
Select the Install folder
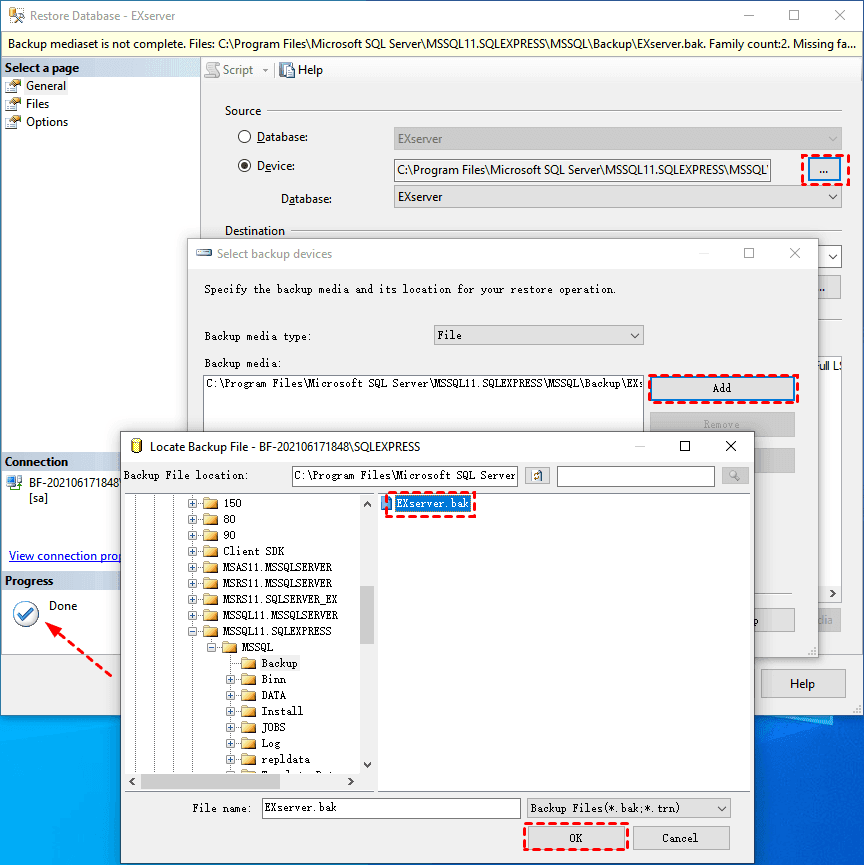pos(282,711)
